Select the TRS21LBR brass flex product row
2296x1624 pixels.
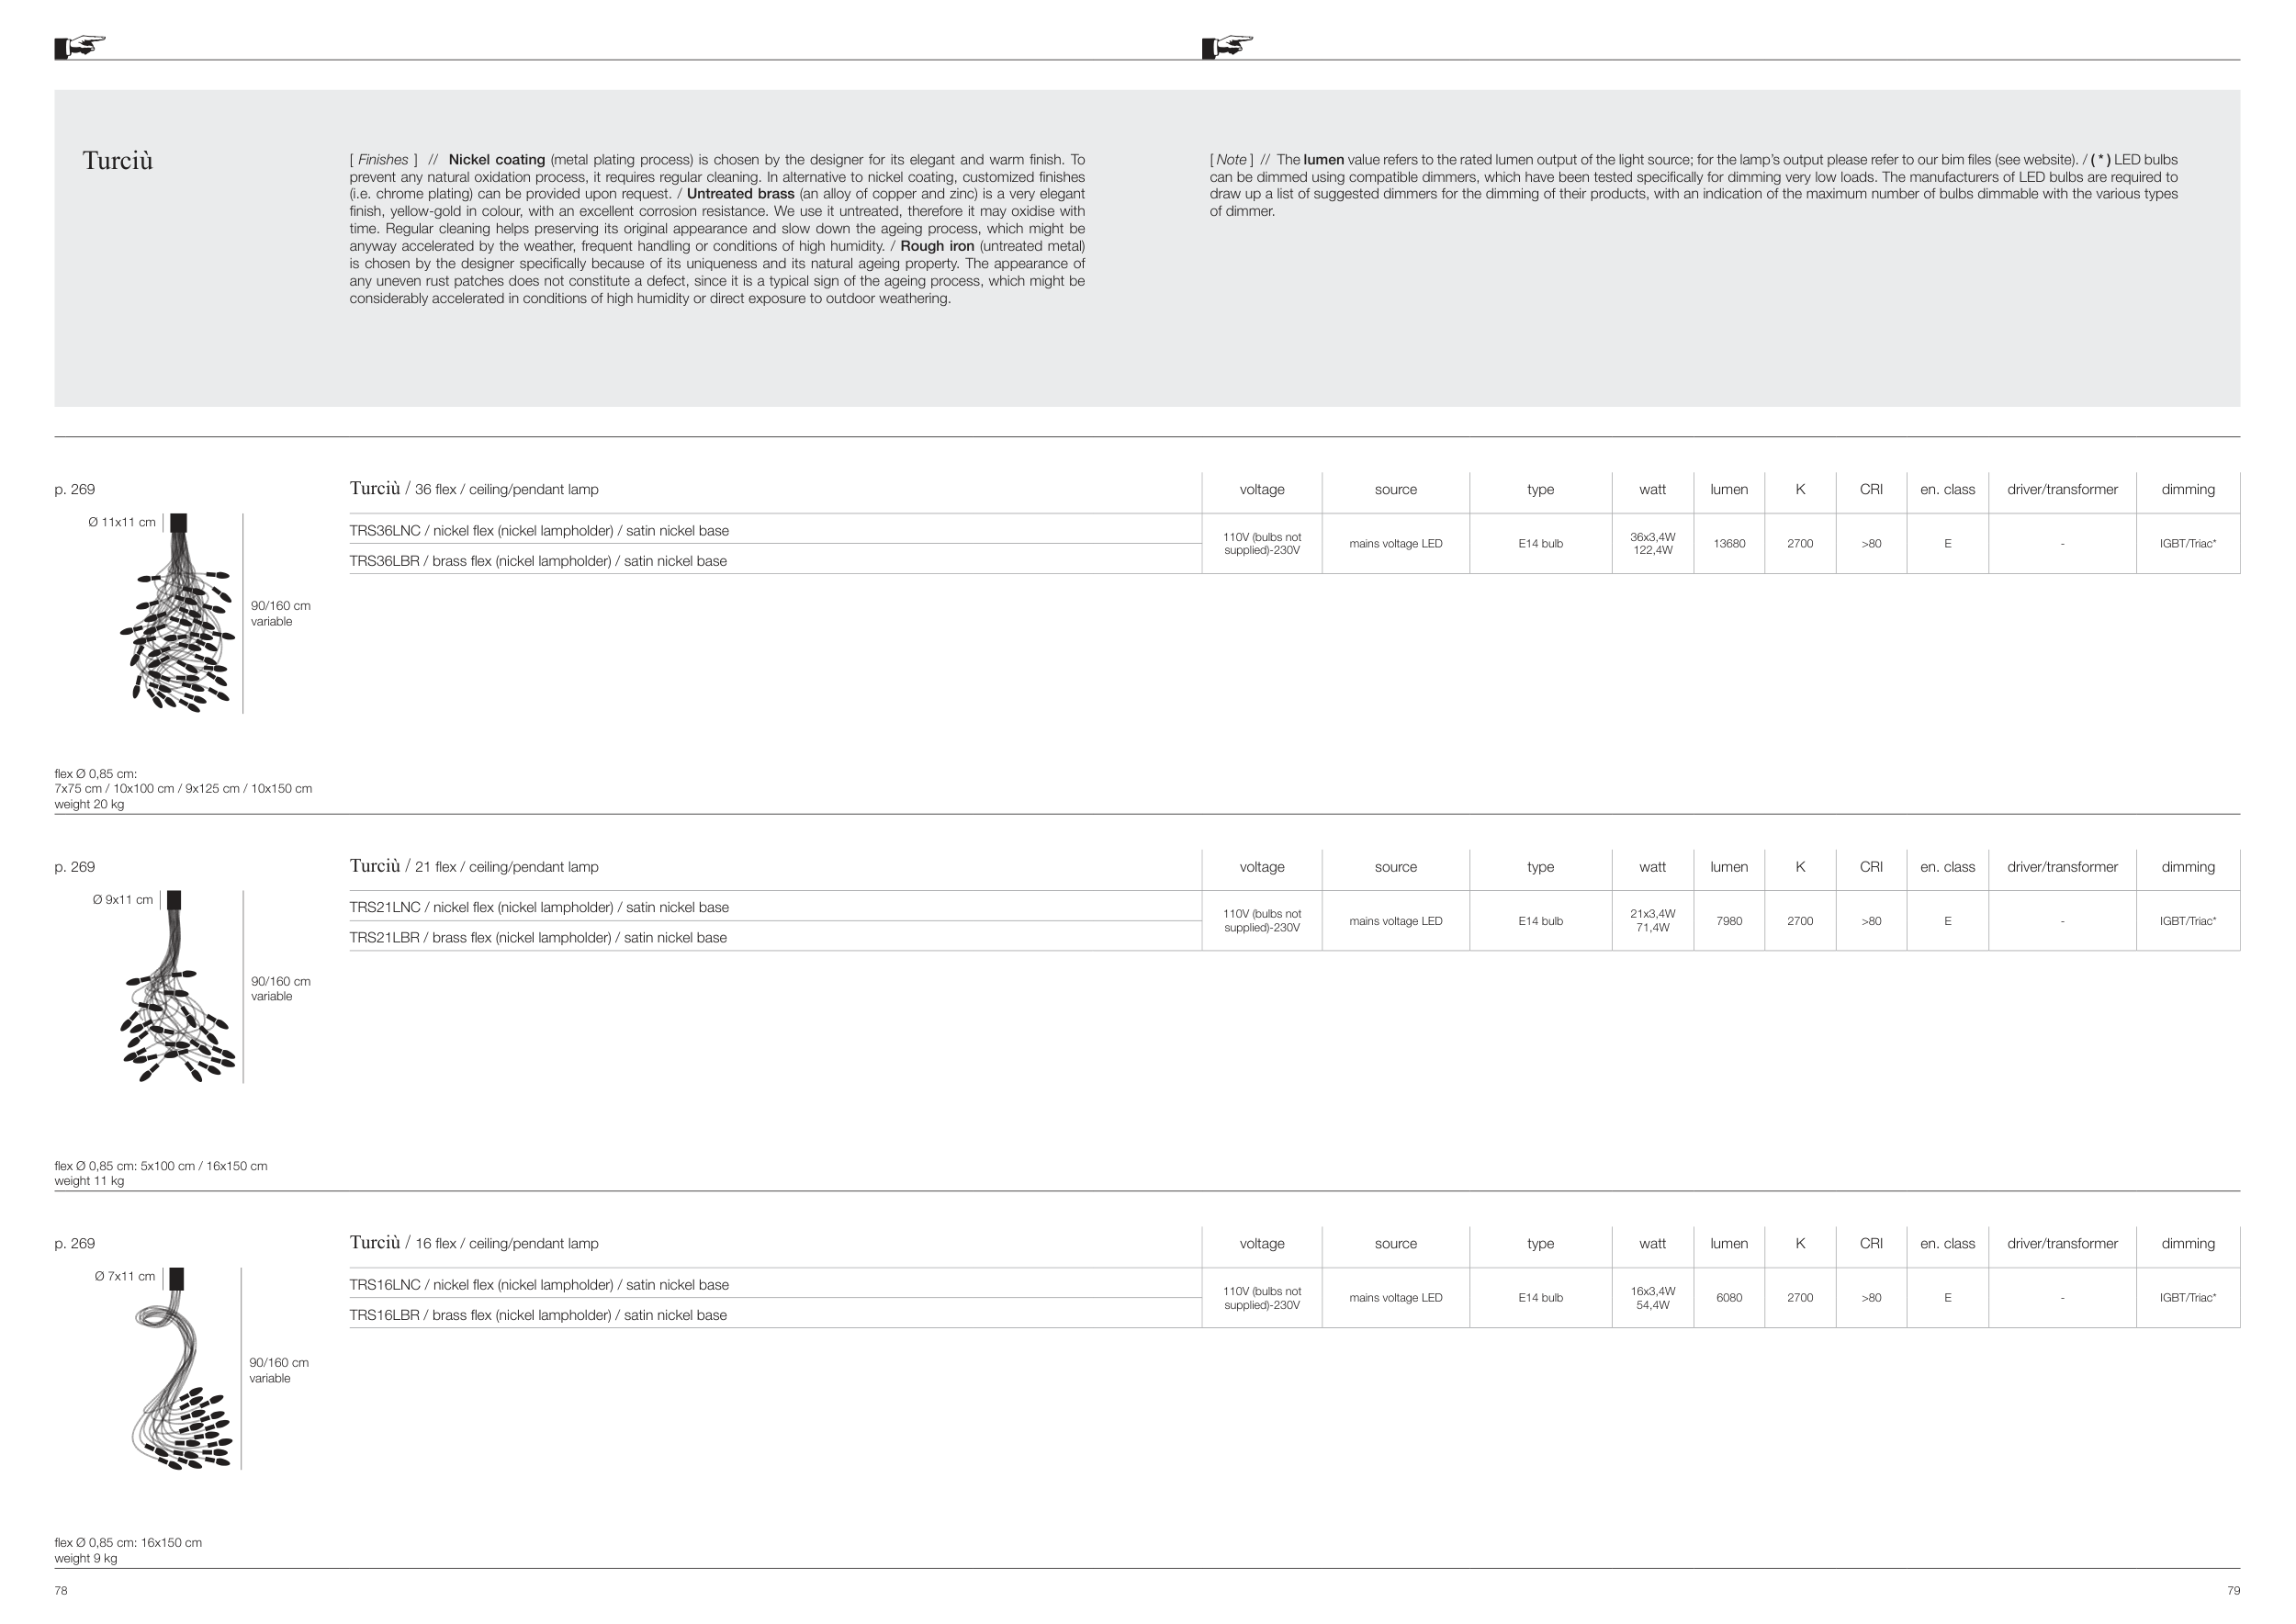click(x=538, y=938)
